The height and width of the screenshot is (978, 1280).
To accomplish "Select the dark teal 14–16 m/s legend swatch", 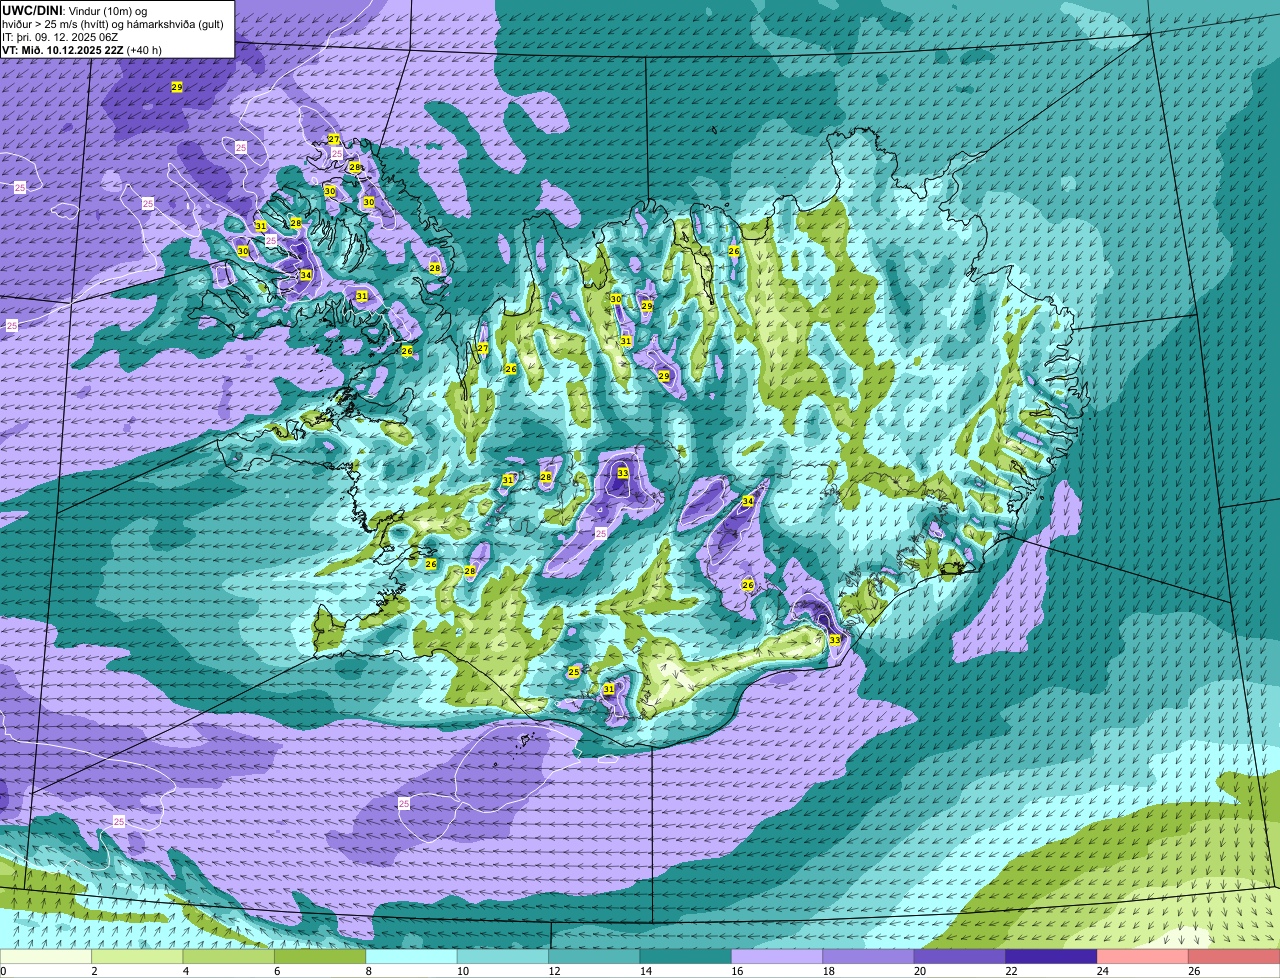I will pyautogui.click(x=686, y=957).
